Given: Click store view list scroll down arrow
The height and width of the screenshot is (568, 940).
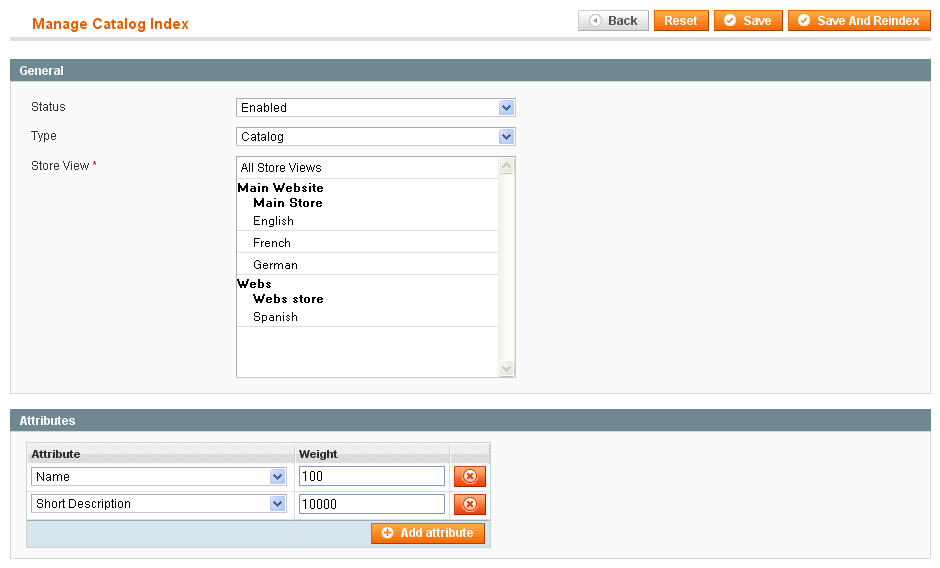Looking at the screenshot, I should 506,368.
